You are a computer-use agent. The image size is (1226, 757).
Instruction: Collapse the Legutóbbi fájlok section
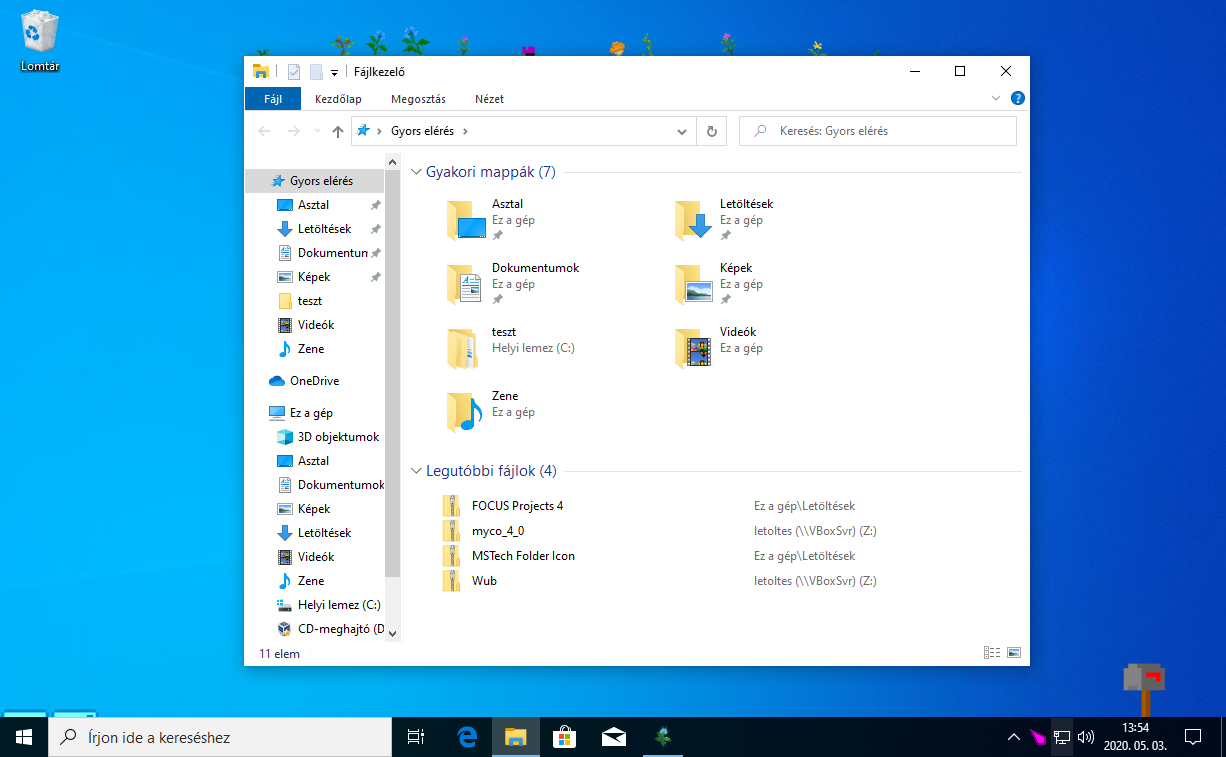[x=415, y=470]
